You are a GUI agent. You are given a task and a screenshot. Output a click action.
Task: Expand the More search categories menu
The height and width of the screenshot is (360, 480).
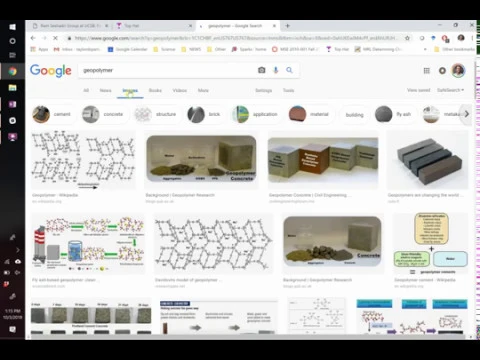pyautogui.click(x=203, y=90)
